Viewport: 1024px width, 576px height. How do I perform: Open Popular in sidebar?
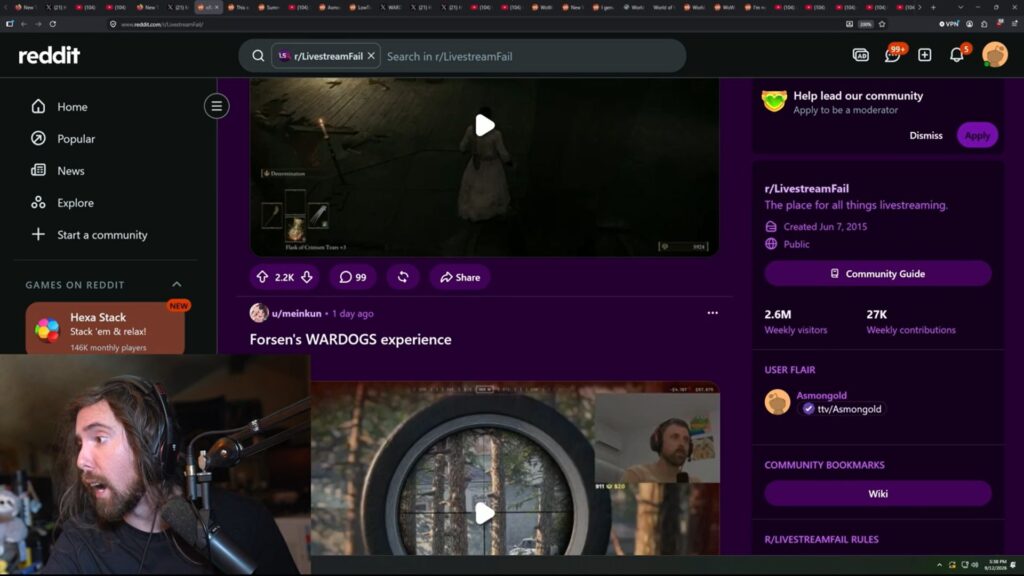[76, 139]
